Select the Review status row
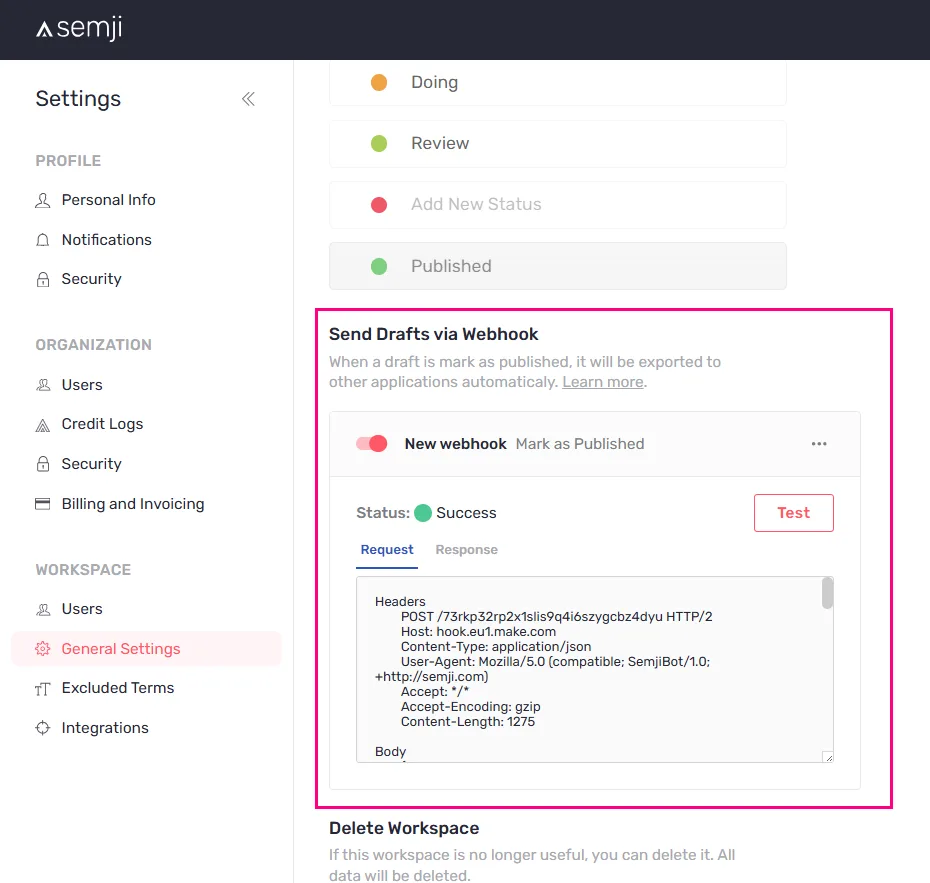930x883 pixels. pyautogui.click(x=558, y=144)
